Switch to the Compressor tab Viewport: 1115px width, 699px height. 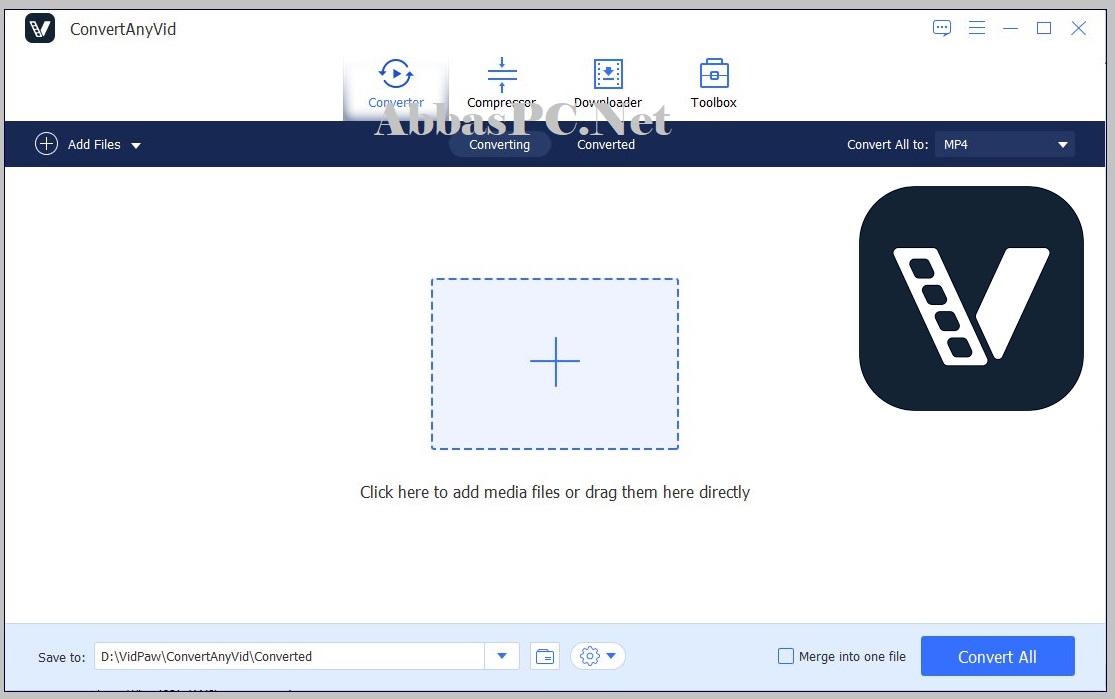tap(501, 84)
